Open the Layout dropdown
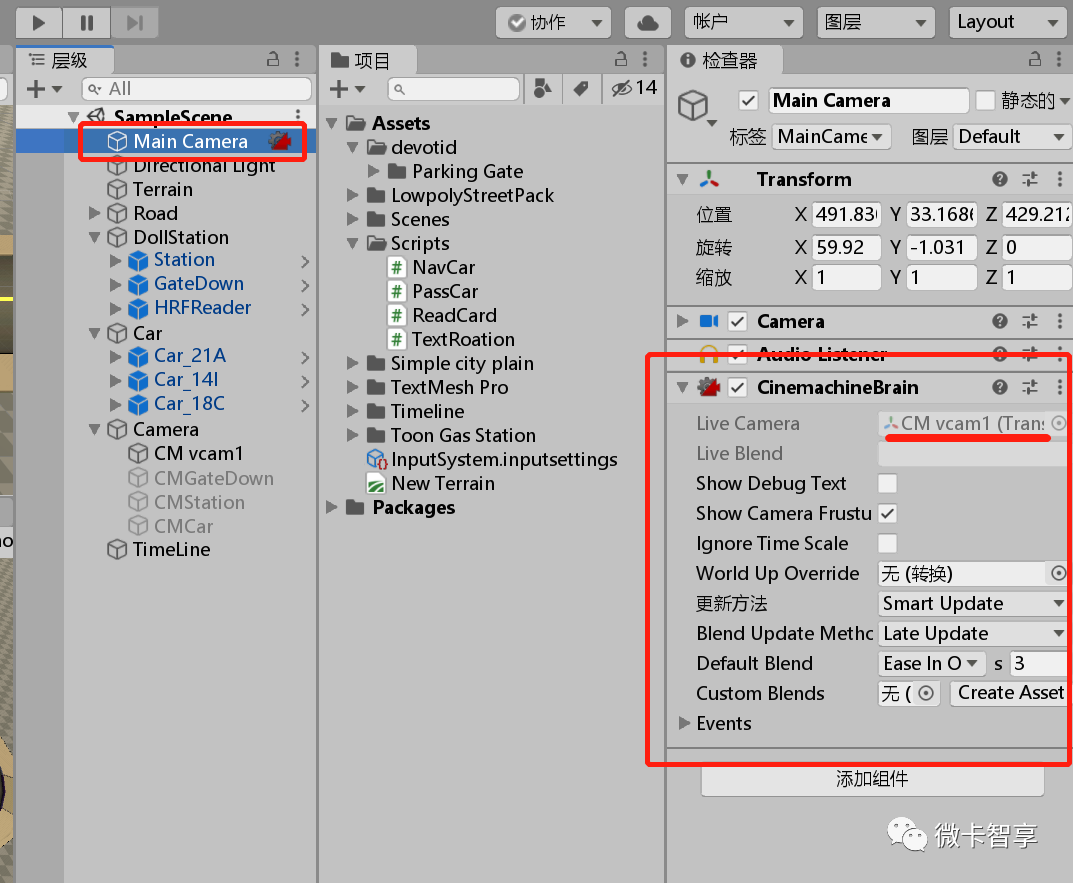Viewport: 1073px width, 883px height. pyautogui.click(x=1007, y=23)
